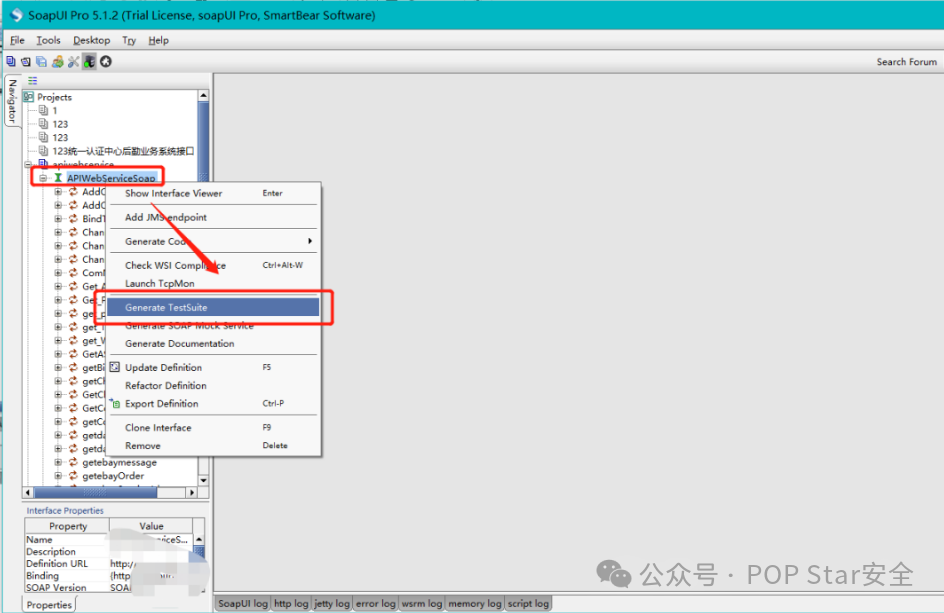Image resolution: width=944 pixels, height=613 pixels.
Task: Open the jetty log tab
Action: click(332, 603)
